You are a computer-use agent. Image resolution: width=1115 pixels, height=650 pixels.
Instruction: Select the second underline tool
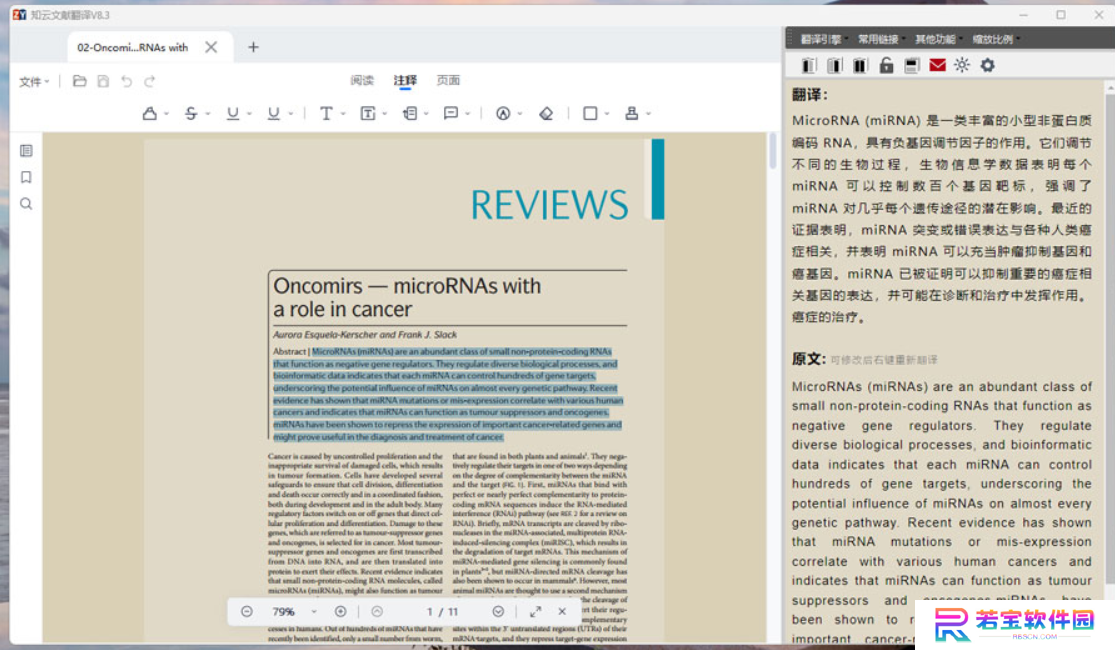[274, 113]
